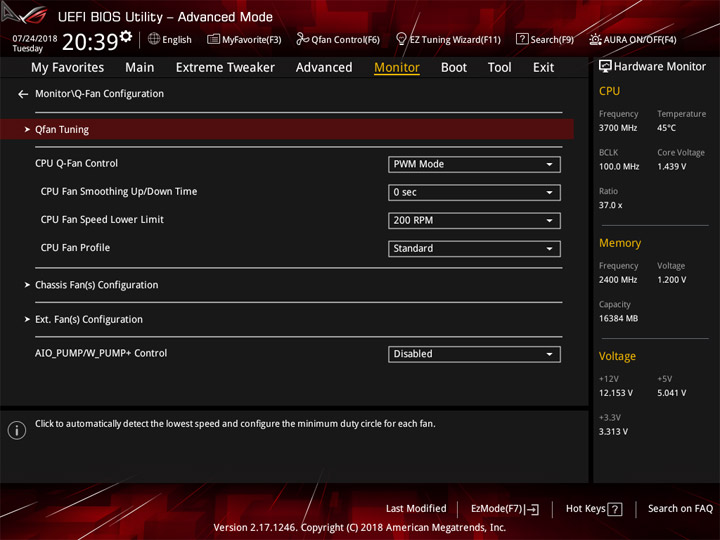Open the Extreme Tweaker tab
The image size is (720, 540).
[x=225, y=68]
